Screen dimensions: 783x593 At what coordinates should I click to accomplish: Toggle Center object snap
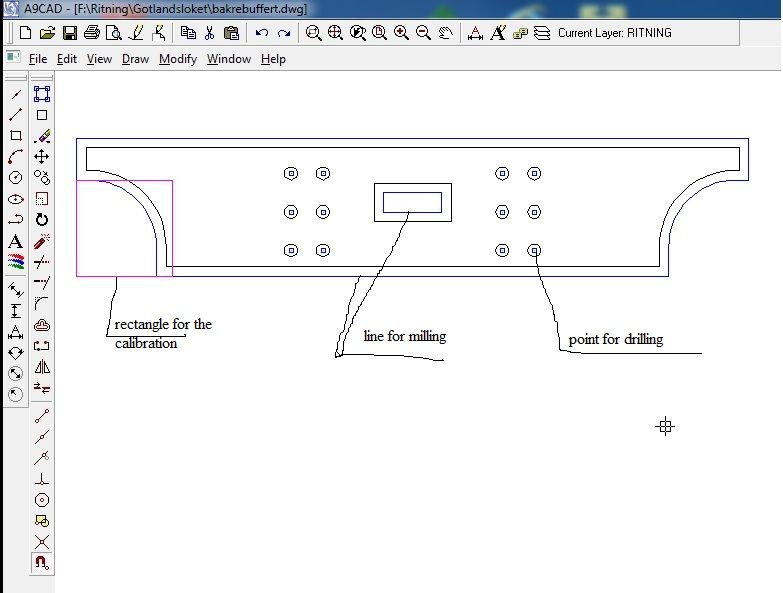point(42,500)
